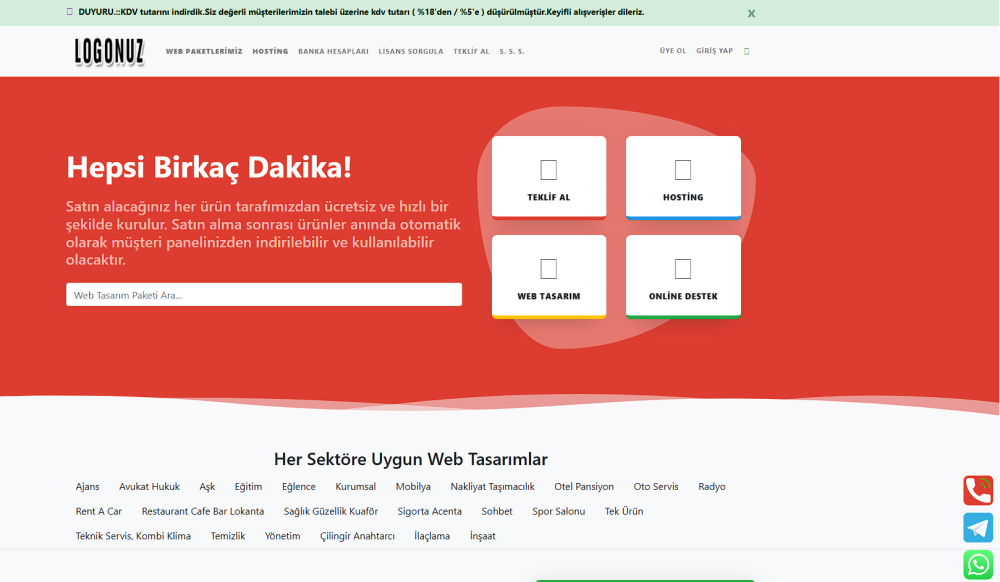Open the Otel Pansiyon category
The height and width of the screenshot is (582, 1000).
tap(584, 487)
